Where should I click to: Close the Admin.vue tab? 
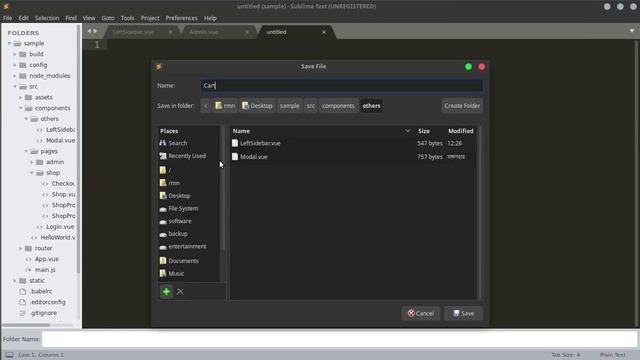247,32
